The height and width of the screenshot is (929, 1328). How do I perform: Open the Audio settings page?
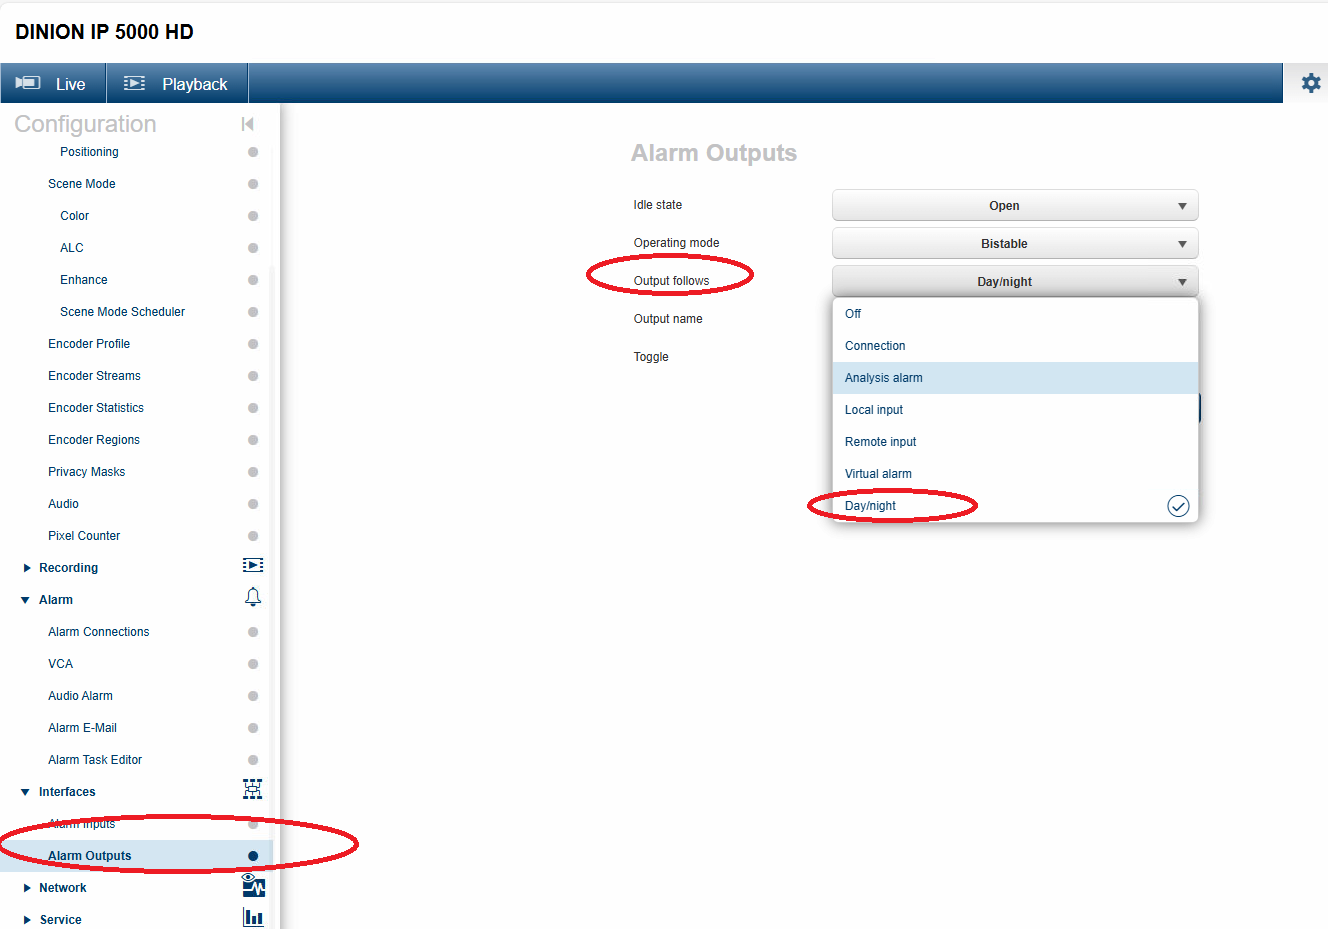(63, 504)
